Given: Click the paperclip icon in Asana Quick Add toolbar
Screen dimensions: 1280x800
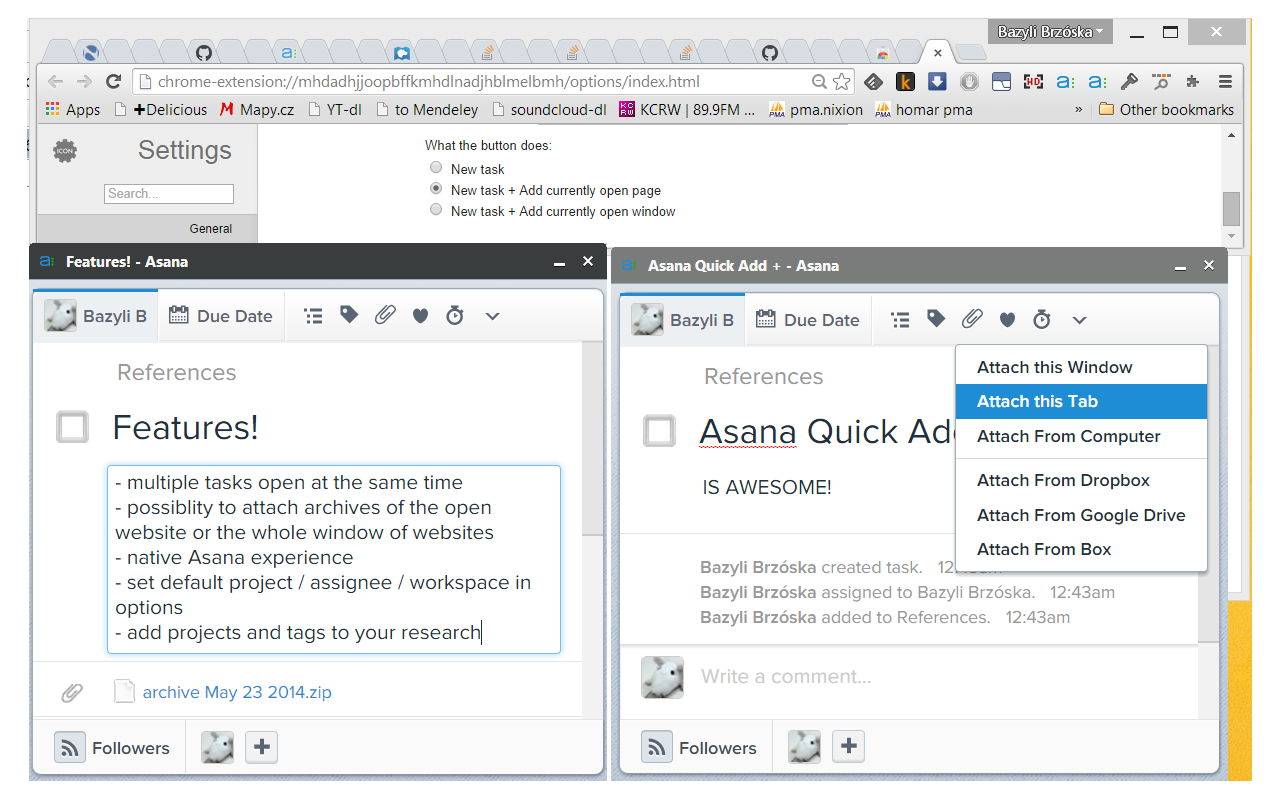Looking at the screenshot, I should pyautogui.click(x=972, y=320).
